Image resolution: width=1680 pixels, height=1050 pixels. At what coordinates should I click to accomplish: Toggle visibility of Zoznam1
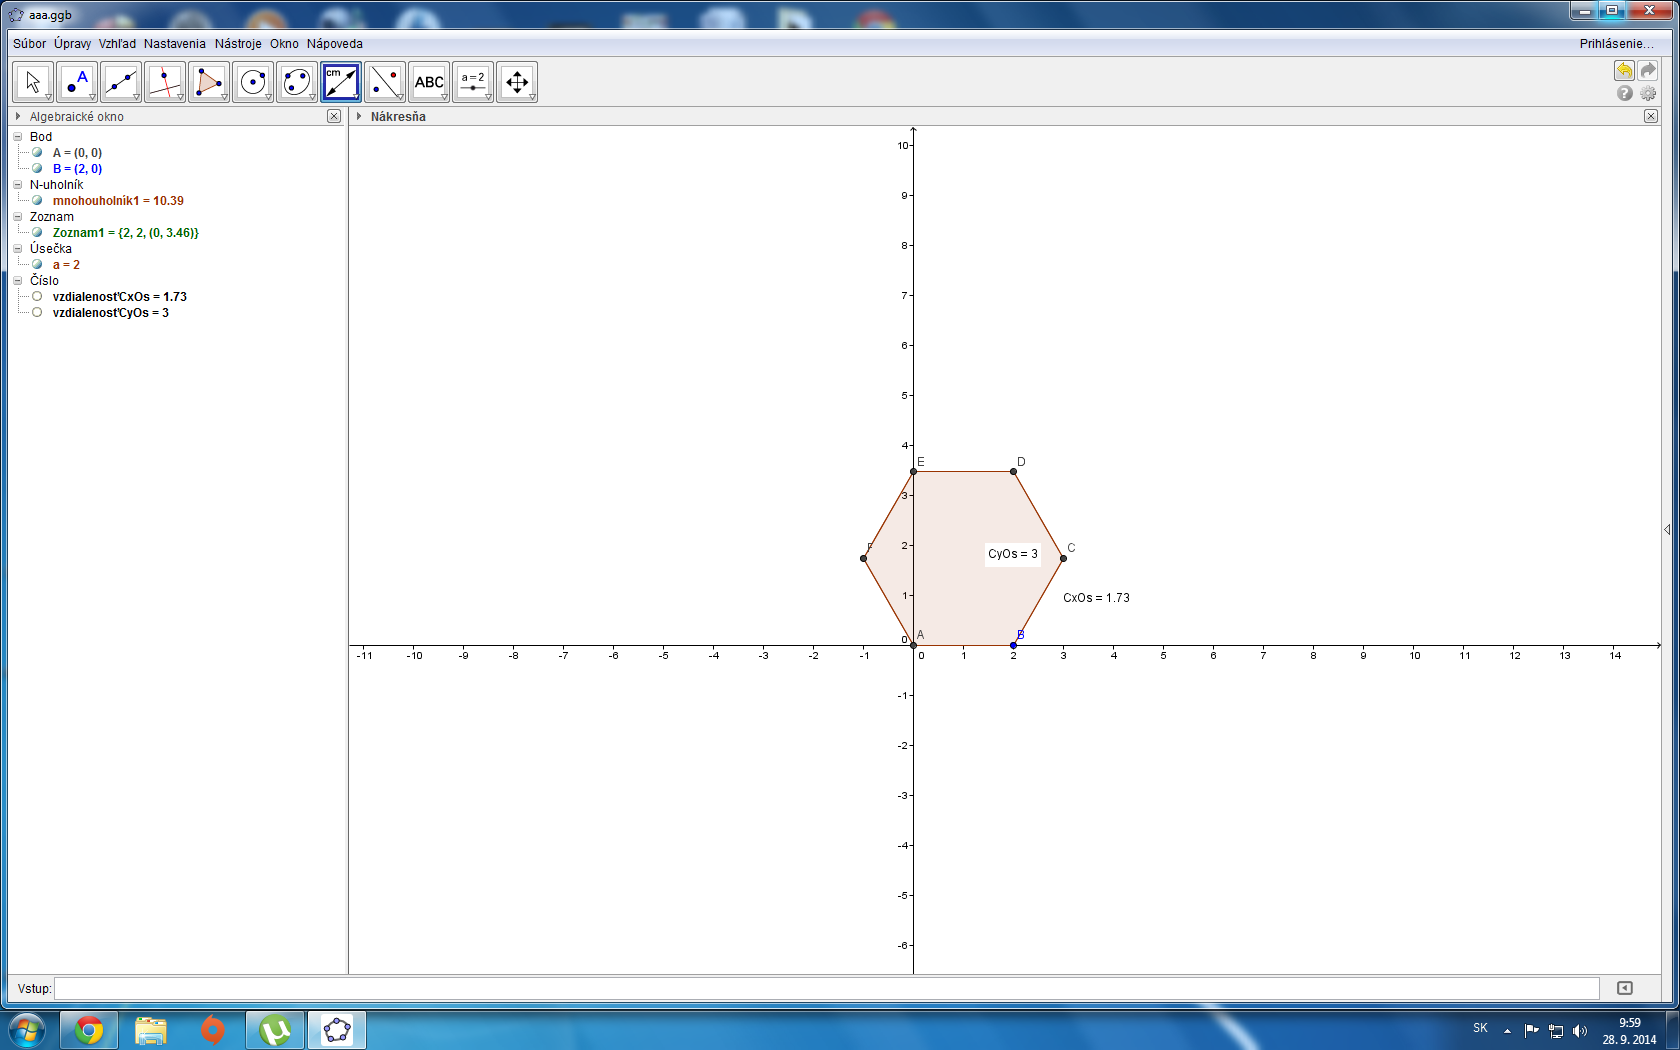(37, 232)
